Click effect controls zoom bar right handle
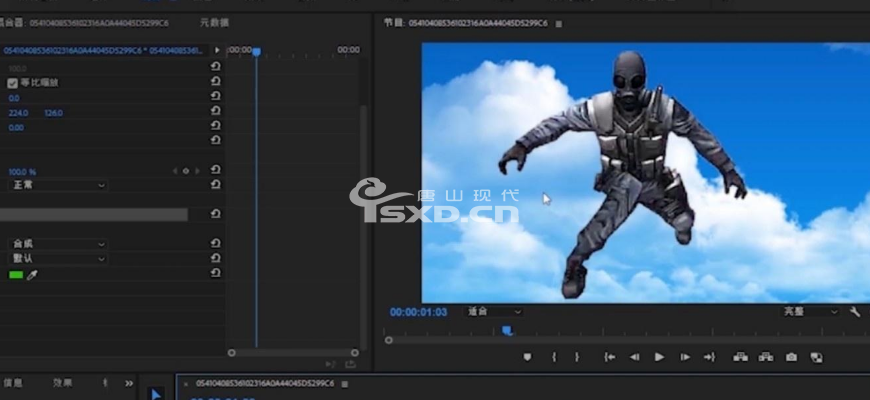Image resolution: width=870 pixels, height=400 pixels. (x=355, y=353)
